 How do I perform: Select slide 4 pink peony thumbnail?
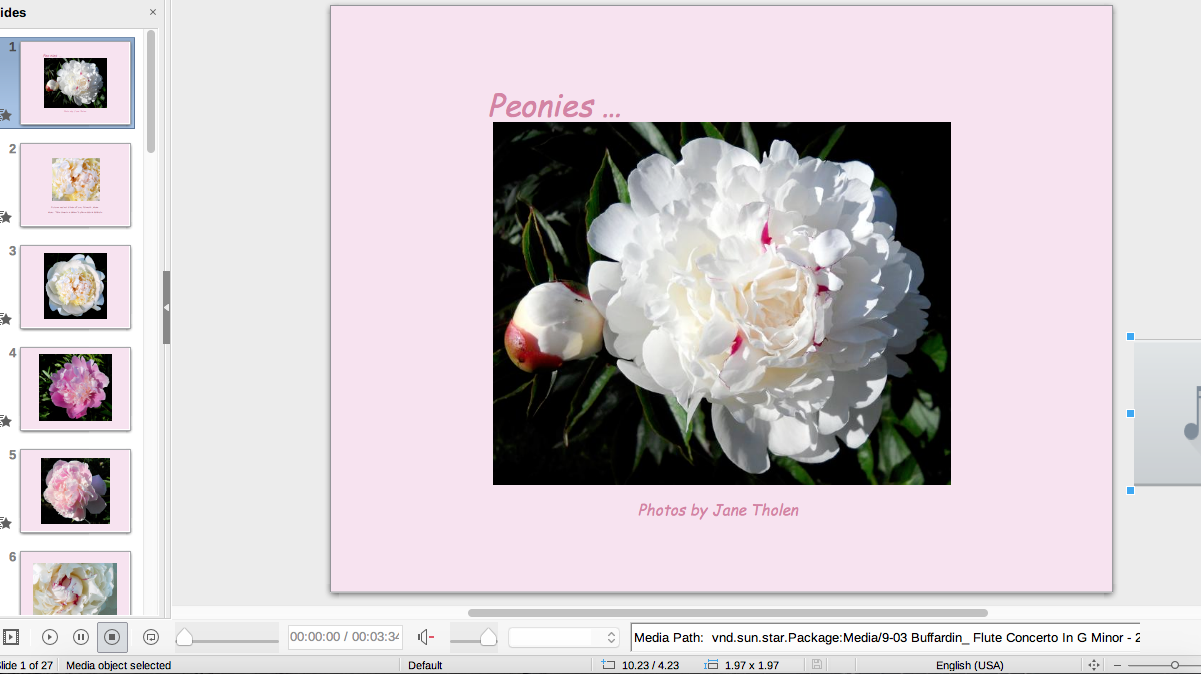coord(76,389)
